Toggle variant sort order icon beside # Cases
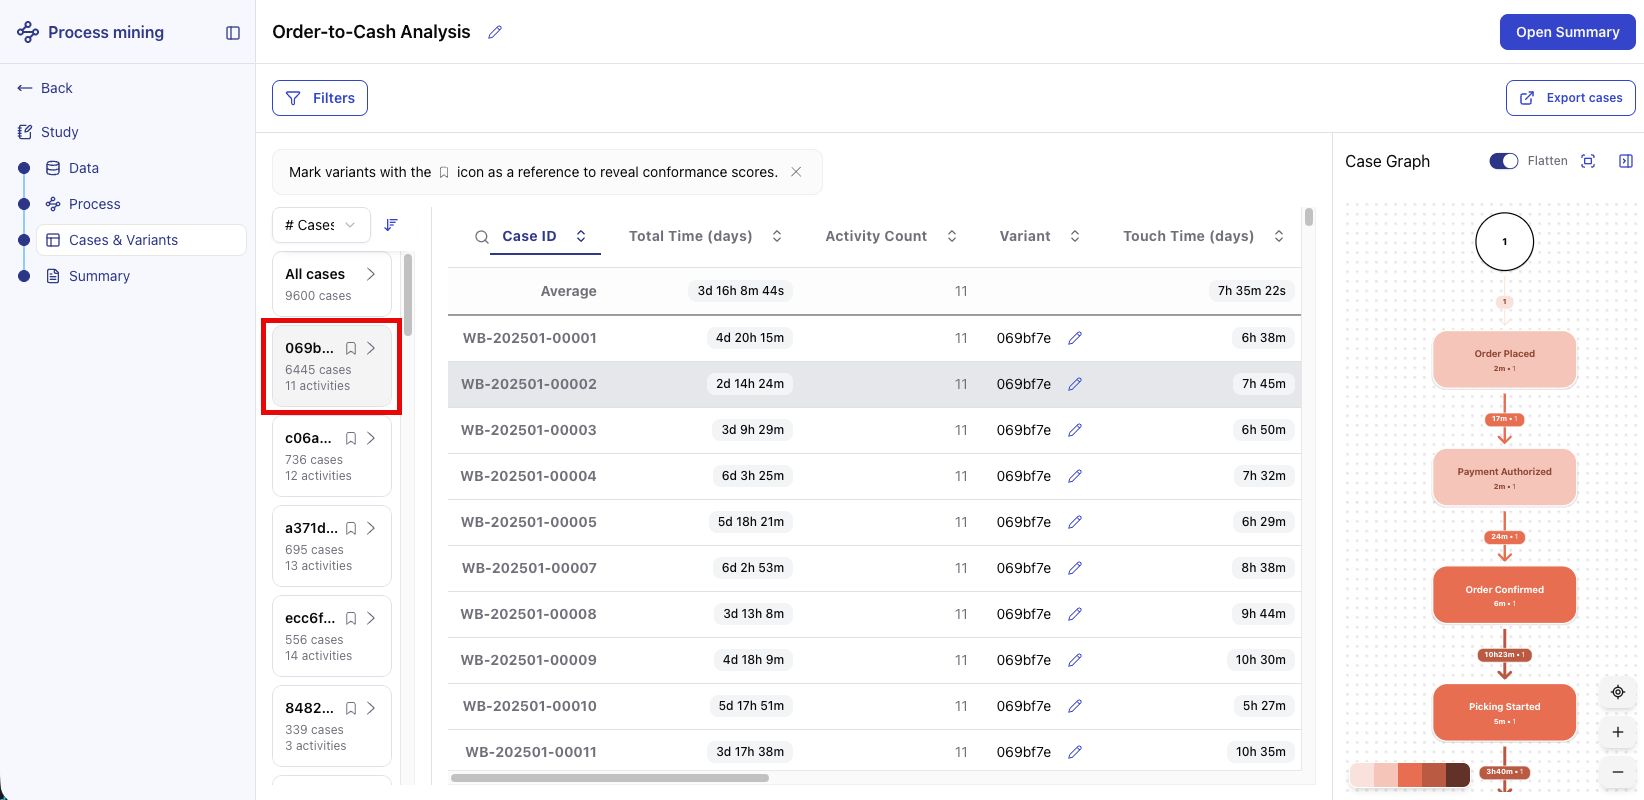Viewport: 1644px width, 800px height. [x=391, y=225]
